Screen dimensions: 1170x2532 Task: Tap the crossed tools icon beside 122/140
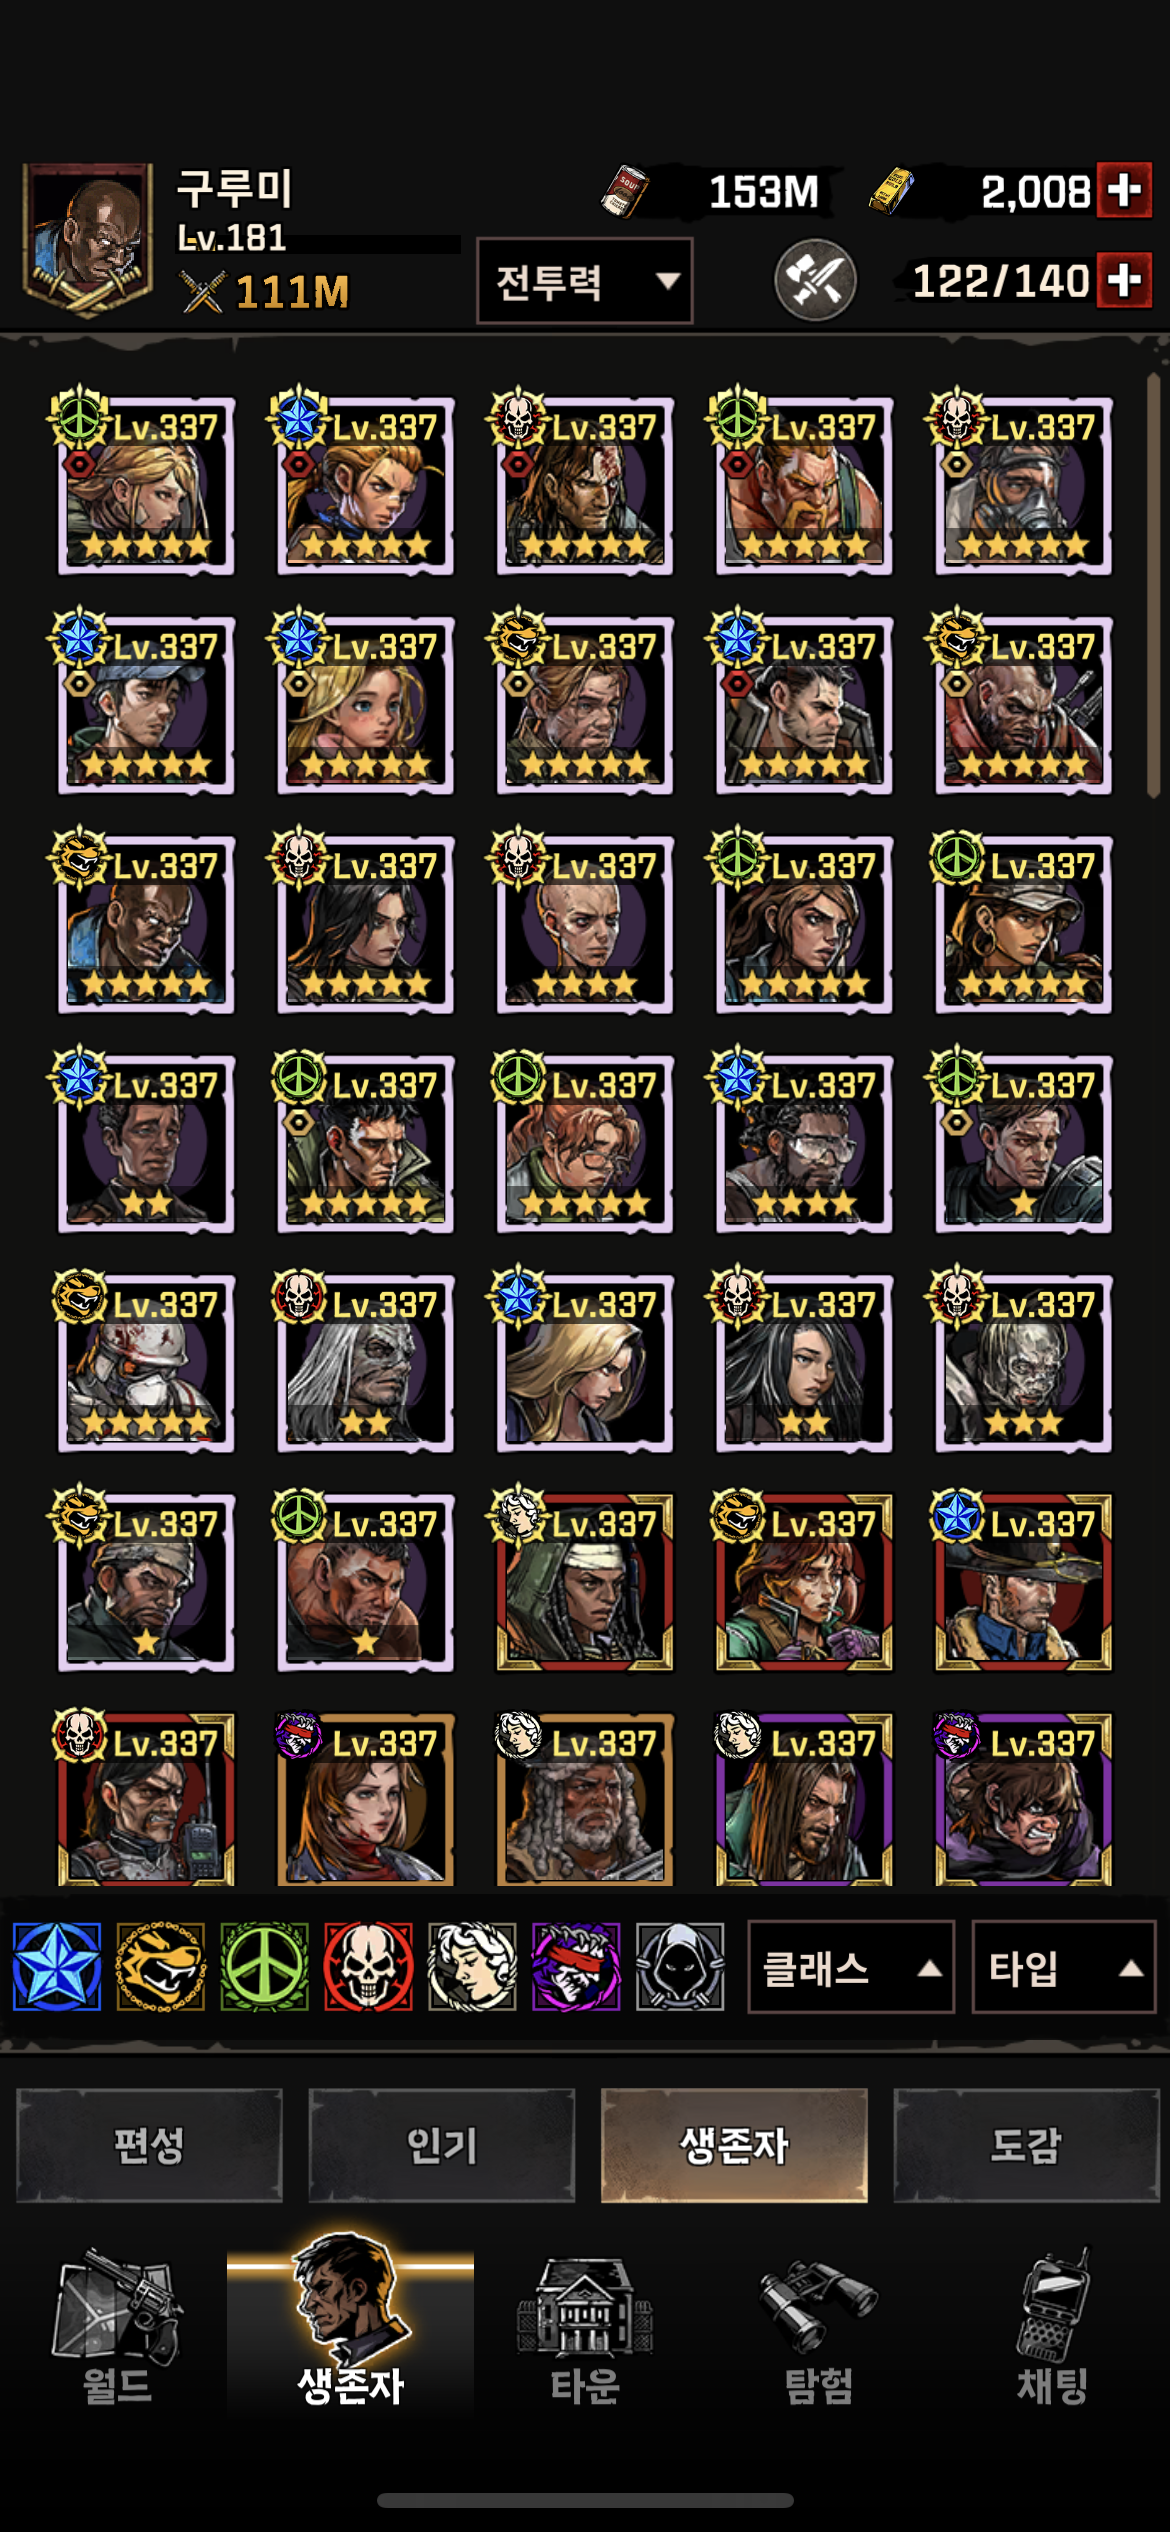click(x=816, y=280)
